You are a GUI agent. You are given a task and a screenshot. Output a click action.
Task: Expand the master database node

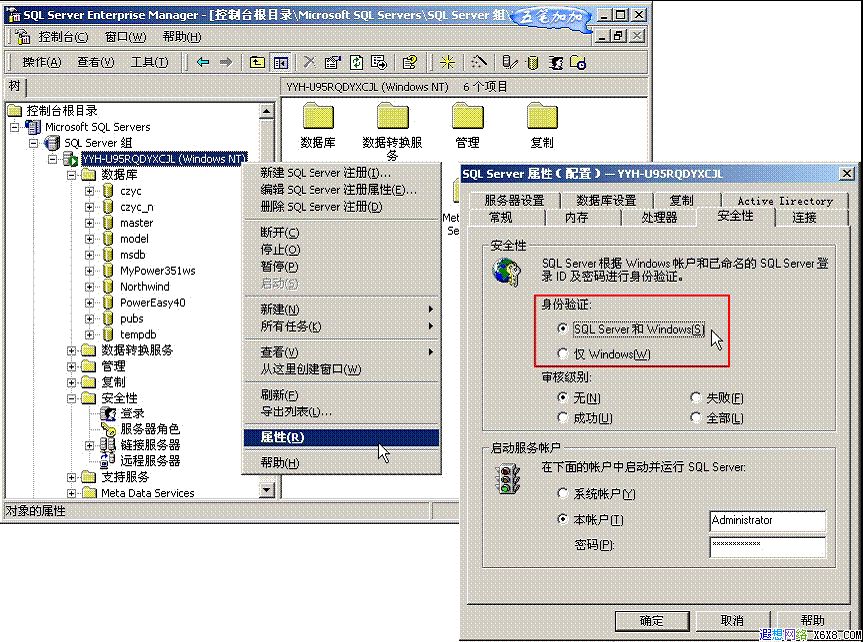tap(90, 223)
